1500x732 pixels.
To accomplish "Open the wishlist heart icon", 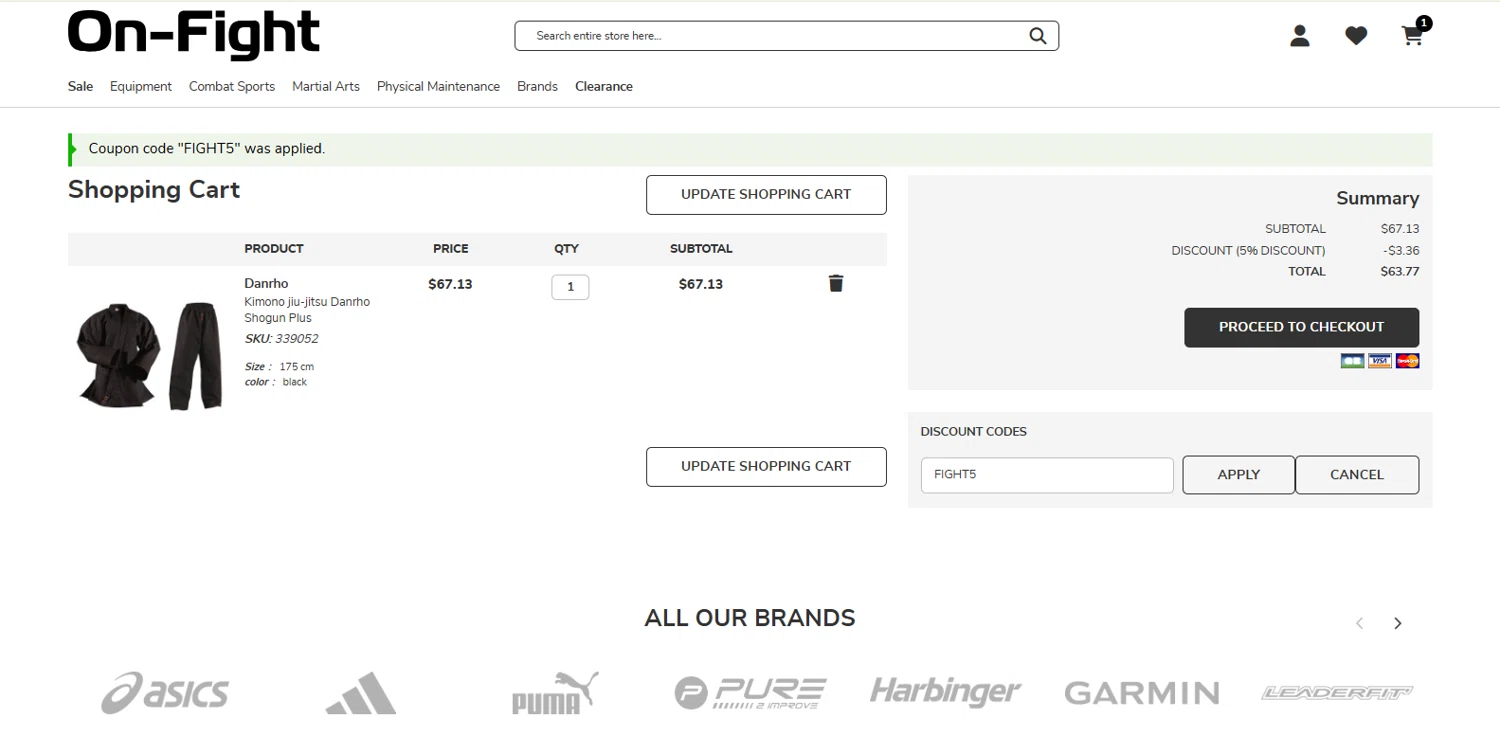I will coord(1356,36).
